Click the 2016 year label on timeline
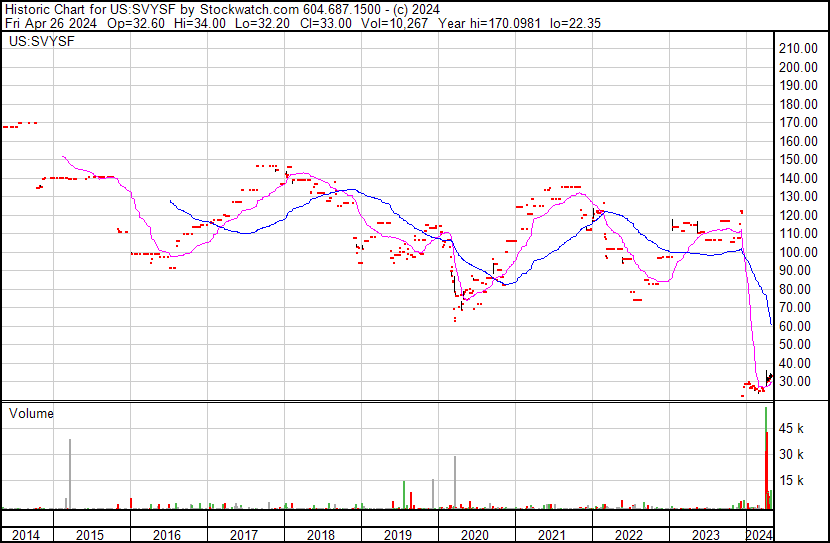This screenshot has width=830, height=543. (x=167, y=535)
